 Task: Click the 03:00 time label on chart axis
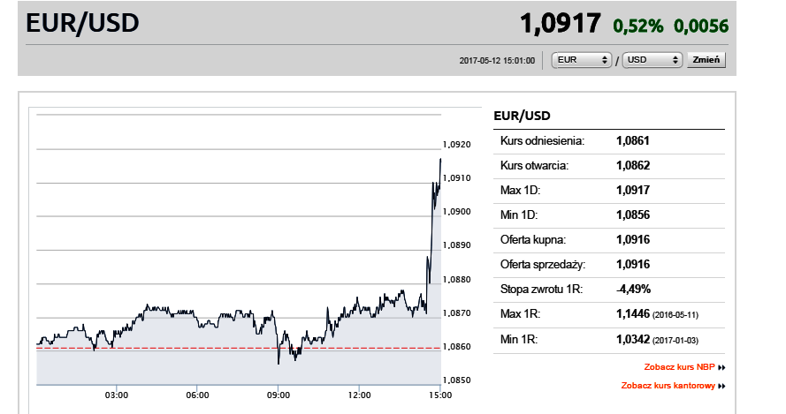point(116,395)
